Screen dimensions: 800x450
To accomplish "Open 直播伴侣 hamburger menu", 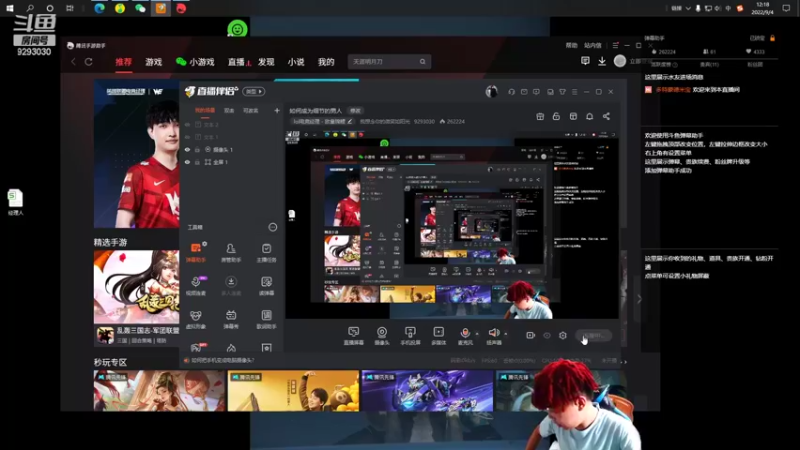I will click(x=574, y=92).
